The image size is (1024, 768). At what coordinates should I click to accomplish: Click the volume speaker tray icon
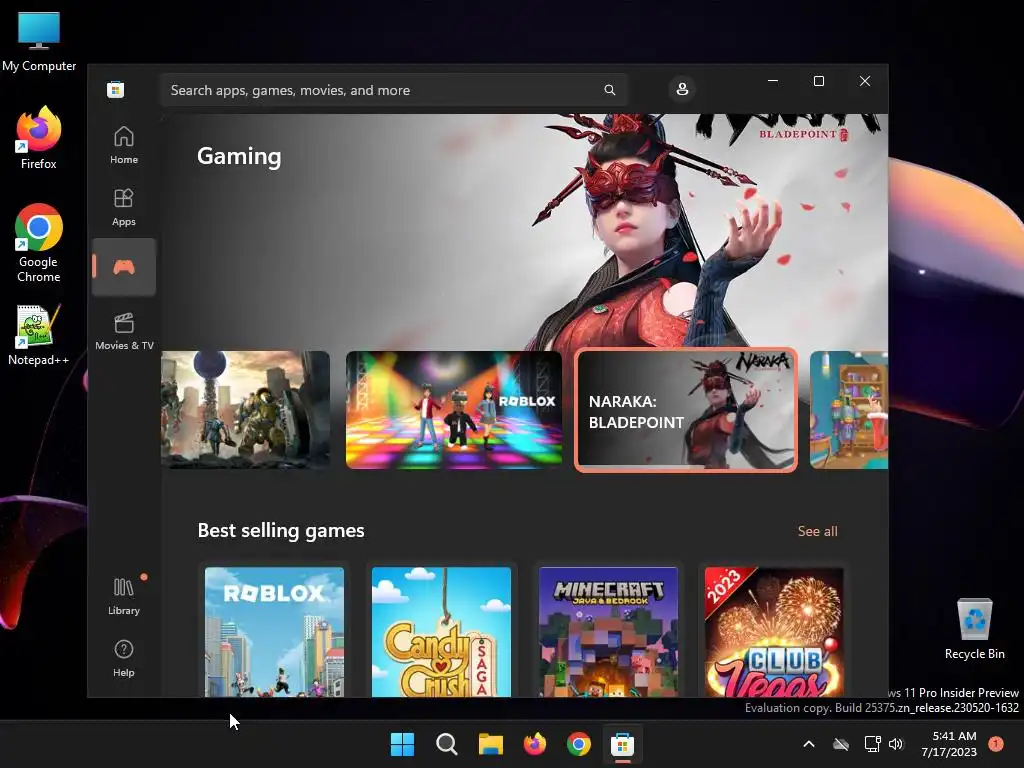895,744
